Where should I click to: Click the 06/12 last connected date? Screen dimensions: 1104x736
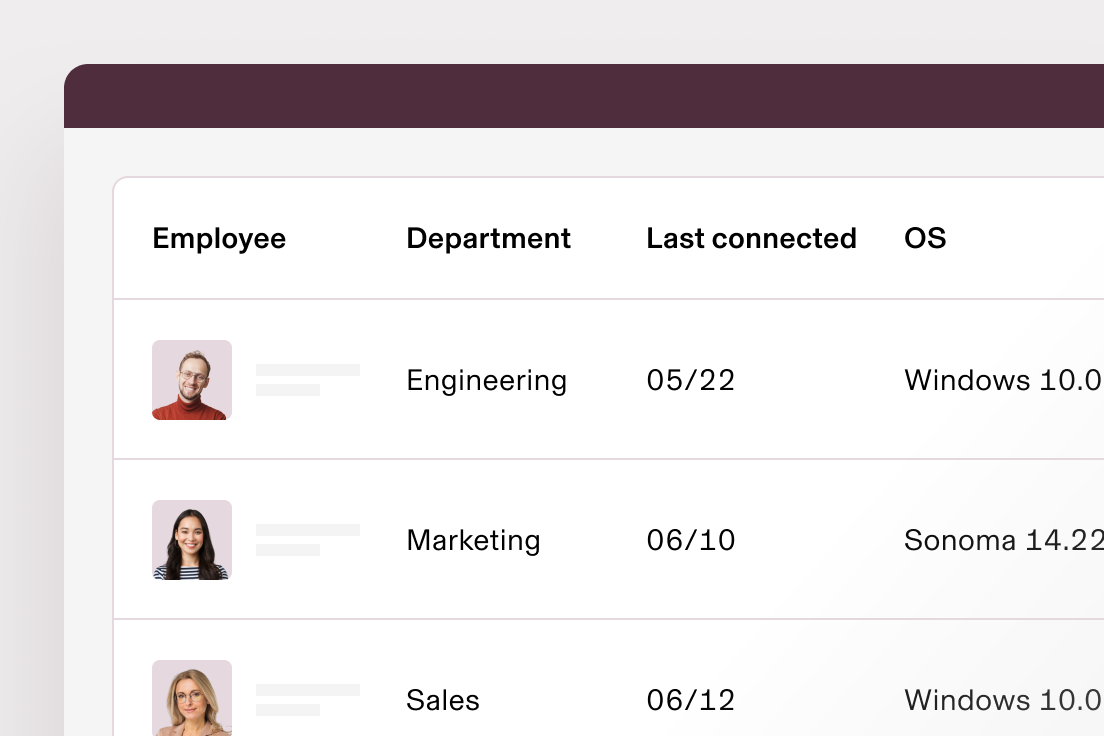point(691,700)
